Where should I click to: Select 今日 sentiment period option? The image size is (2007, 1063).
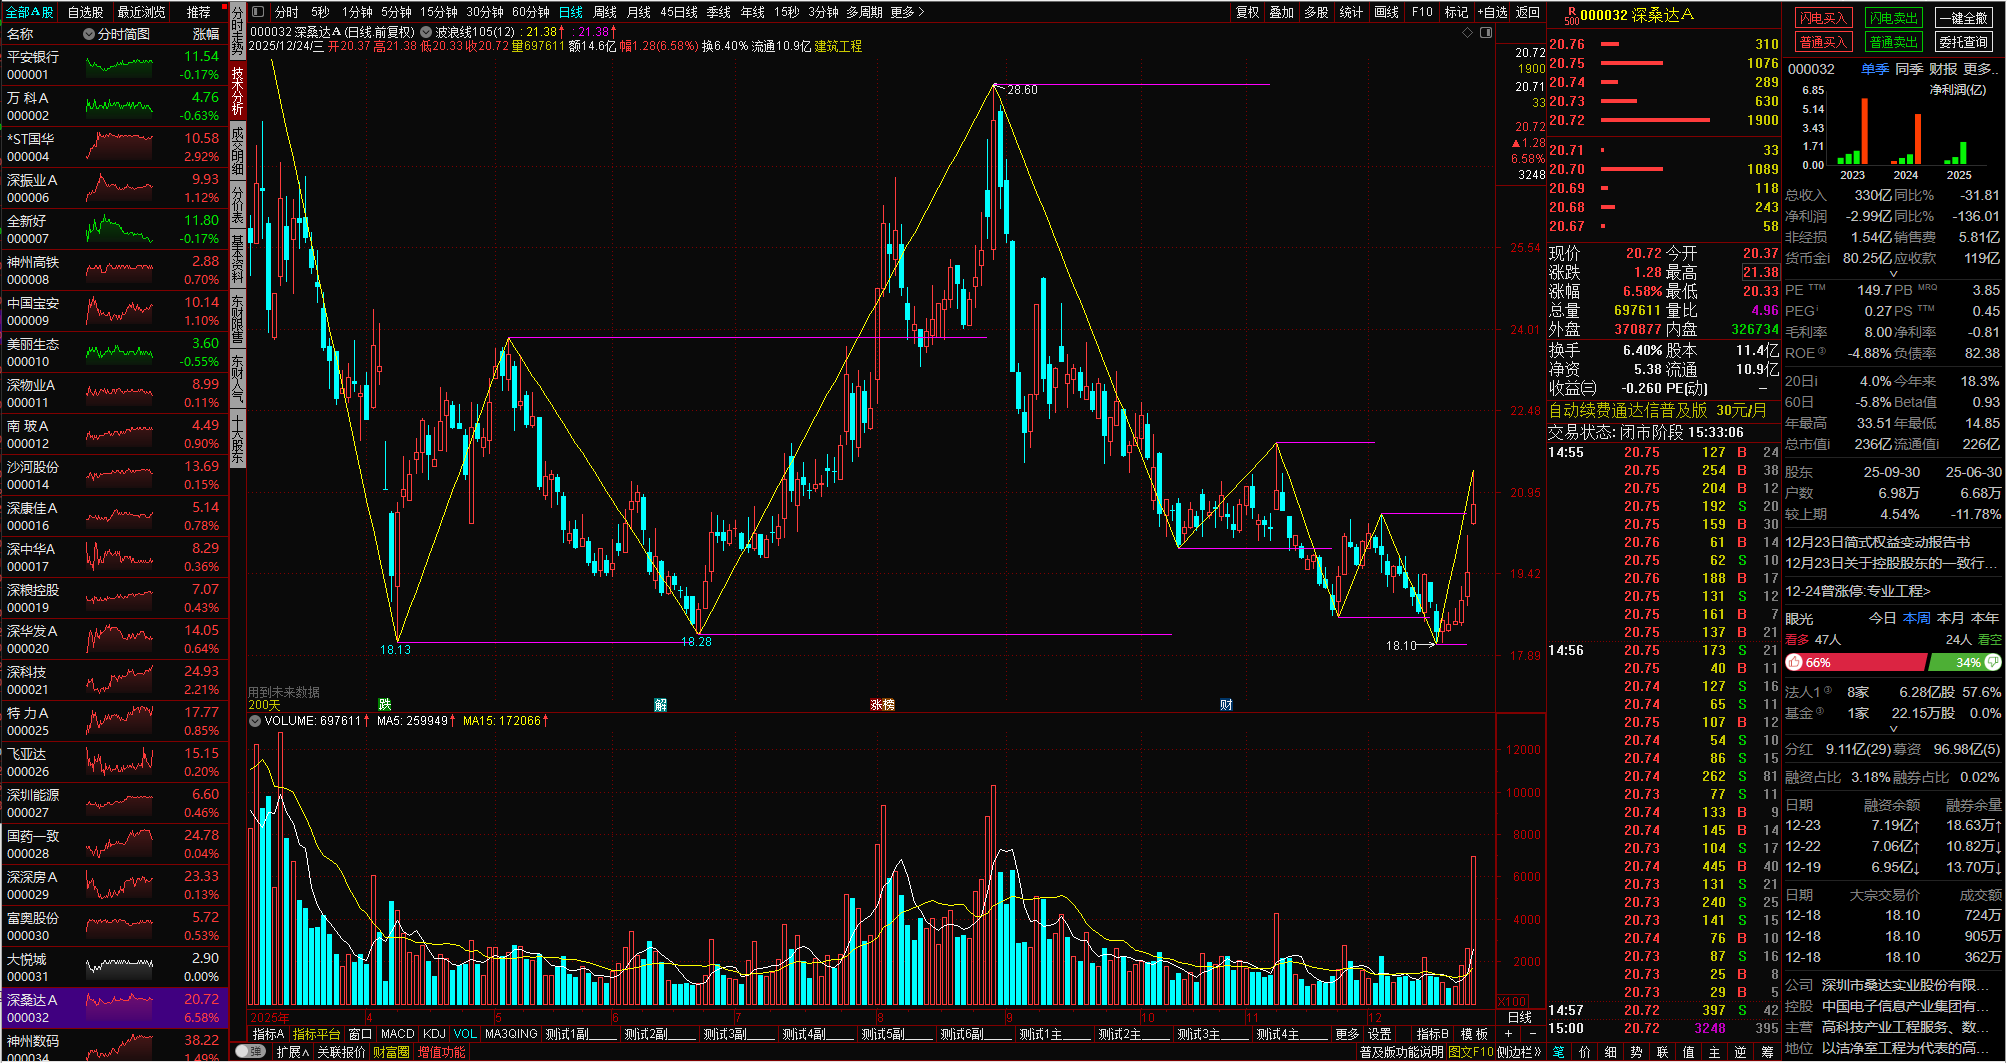(x=1882, y=618)
